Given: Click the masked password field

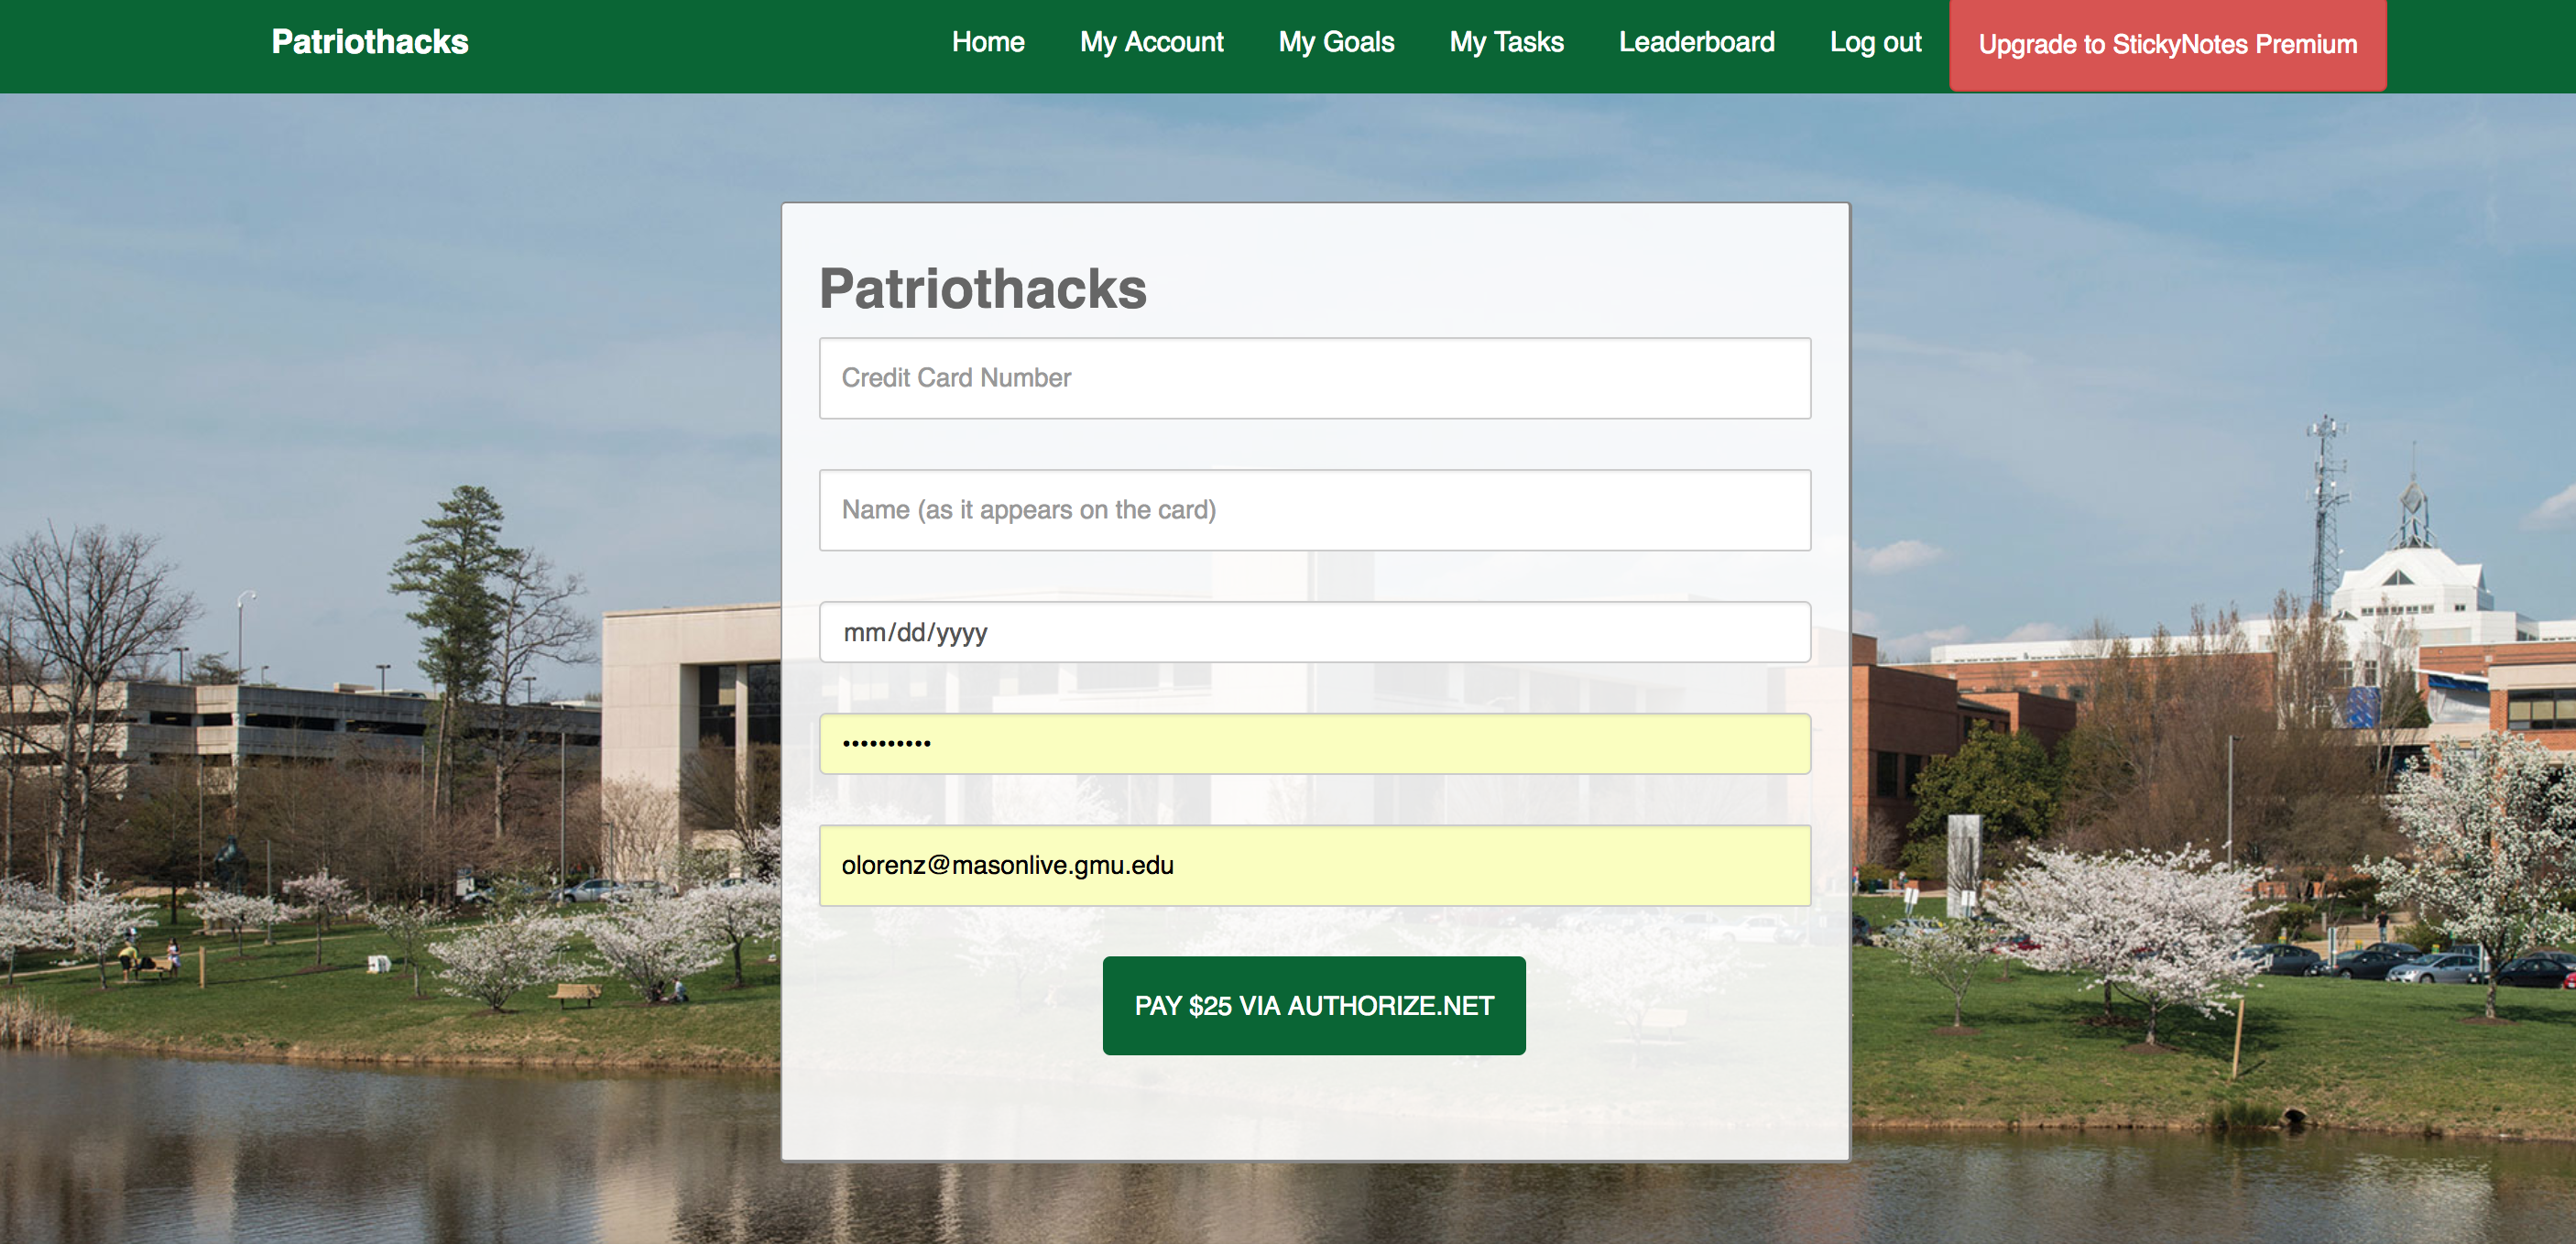Looking at the screenshot, I should pos(1314,743).
